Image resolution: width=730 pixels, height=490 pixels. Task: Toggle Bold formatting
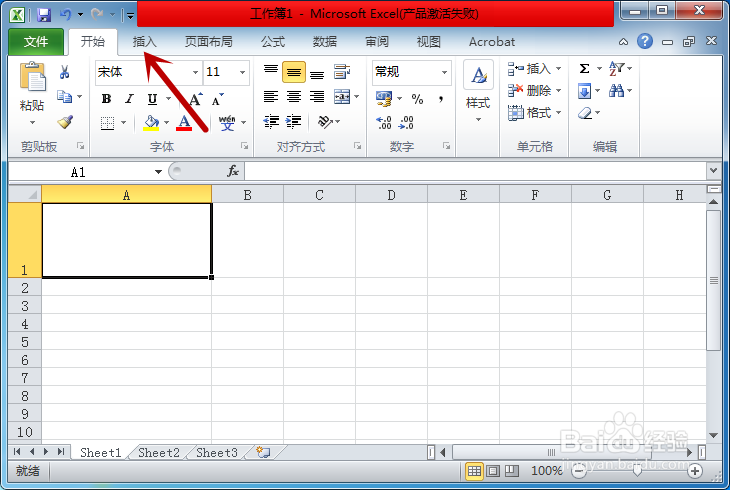pyautogui.click(x=107, y=99)
